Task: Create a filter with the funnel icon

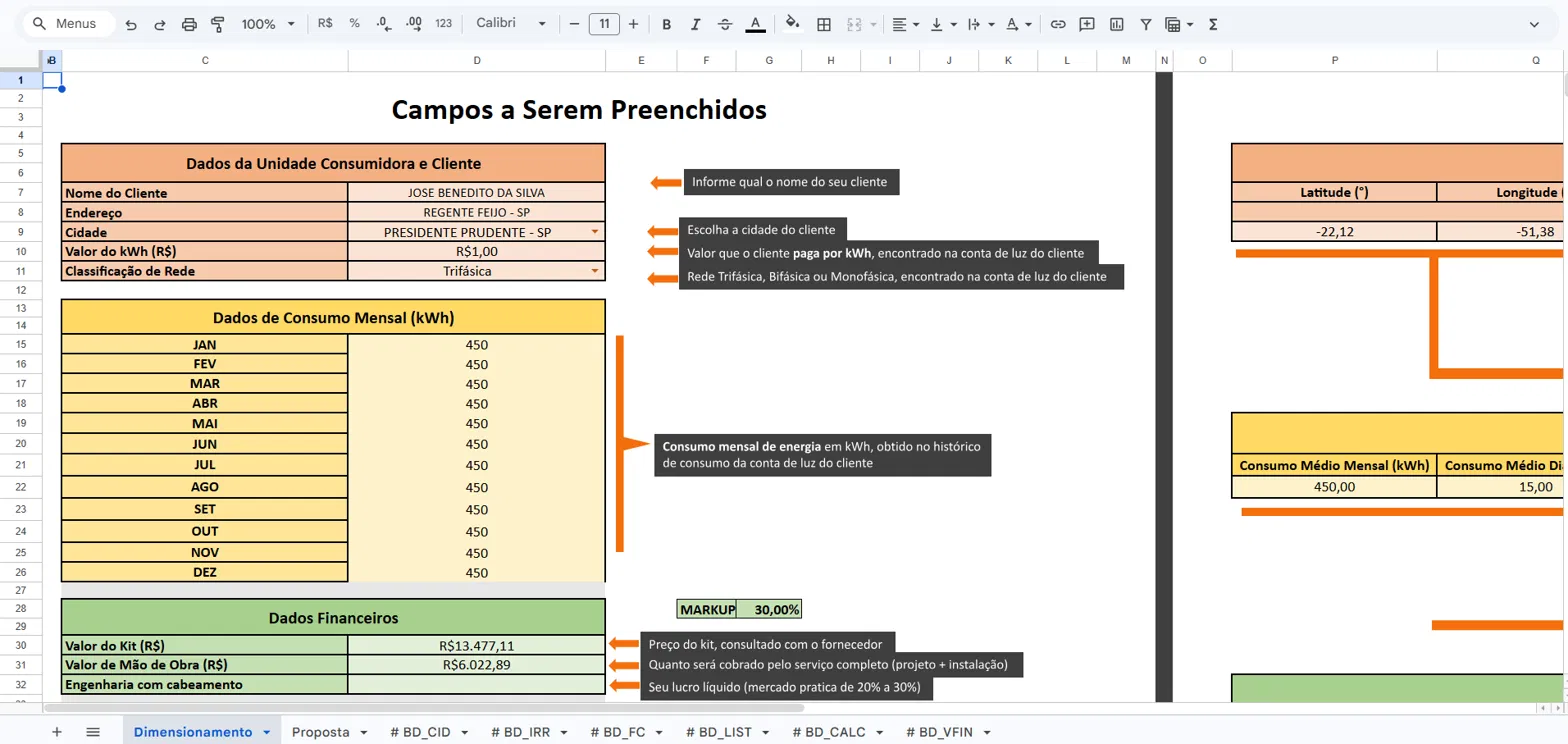Action: pyautogui.click(x=1145, y=23)
